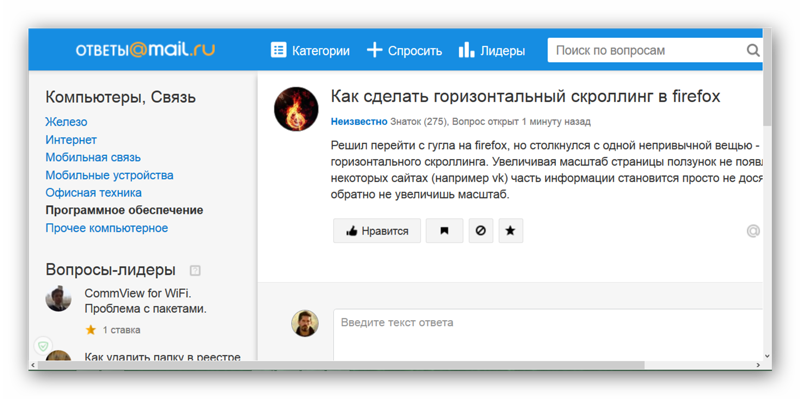Click the plus icon beside Спросить

click(374, 50)
